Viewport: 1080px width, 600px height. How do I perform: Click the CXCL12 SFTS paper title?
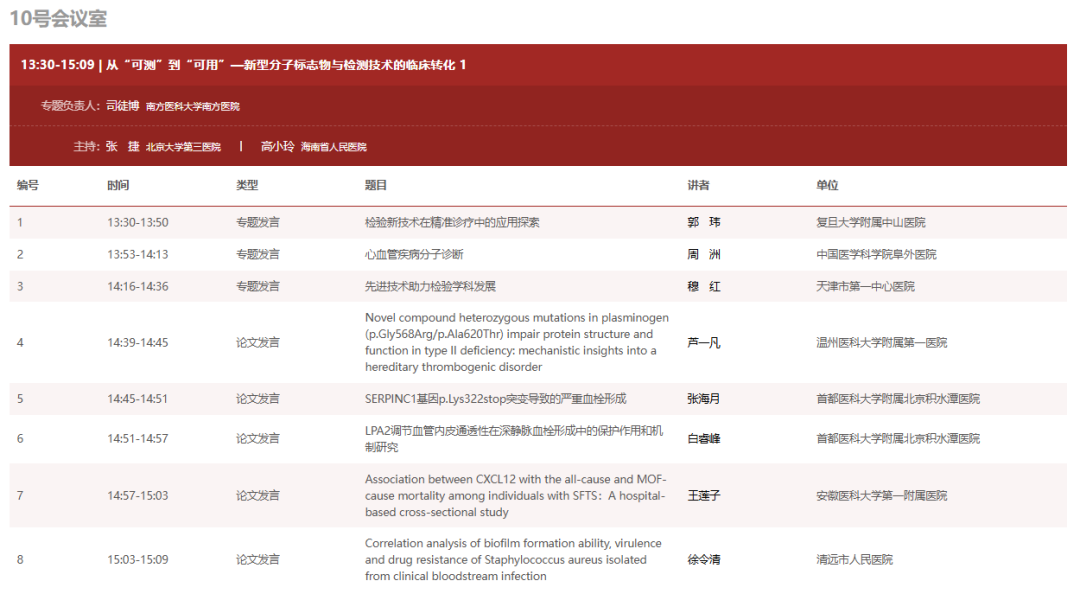click(x=515, y=495)
